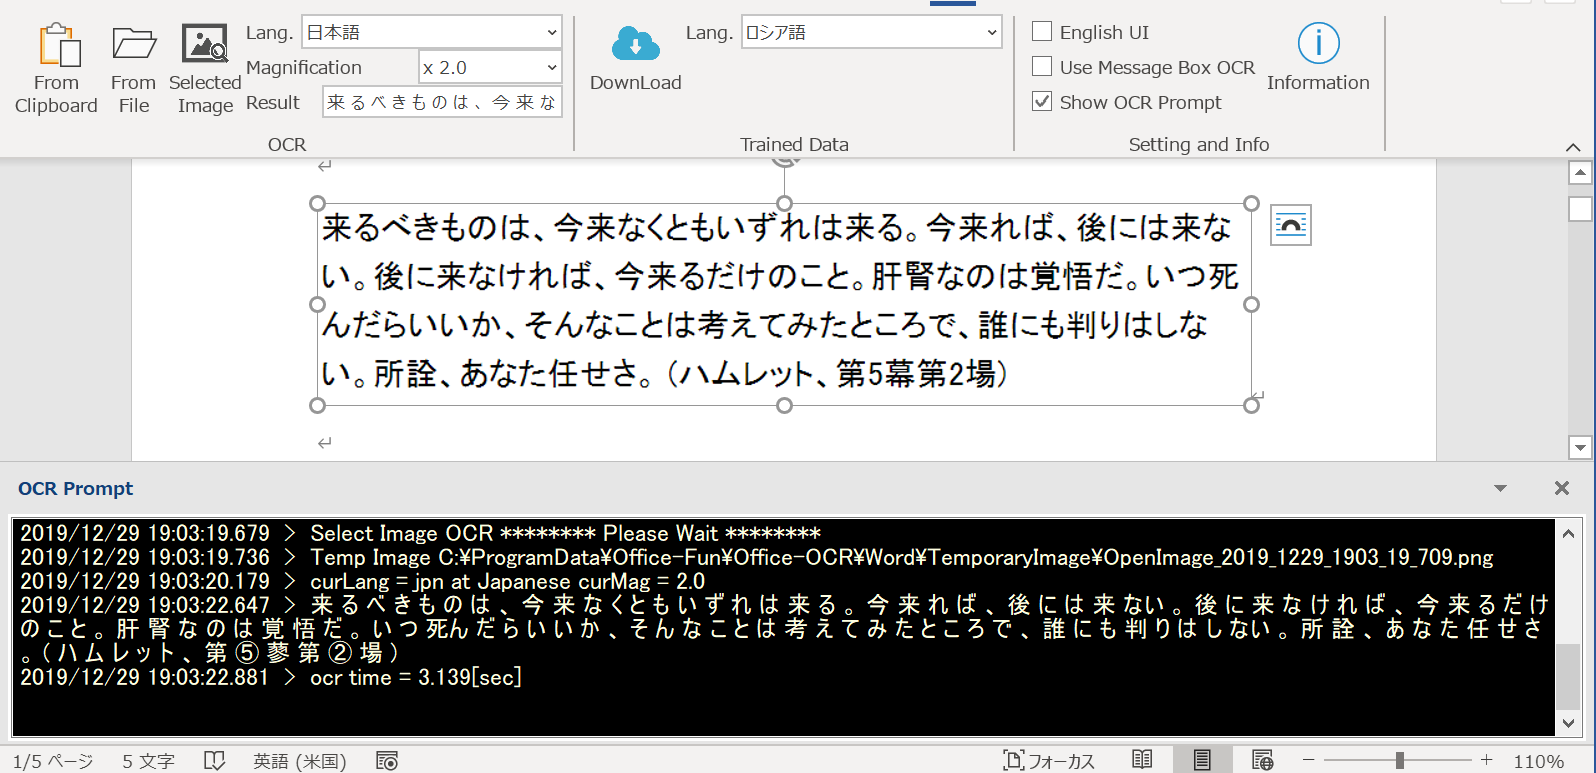Click the OCR Prompt scrollbar thumb
The image size is (1596, 773).
click(1569, 676)
